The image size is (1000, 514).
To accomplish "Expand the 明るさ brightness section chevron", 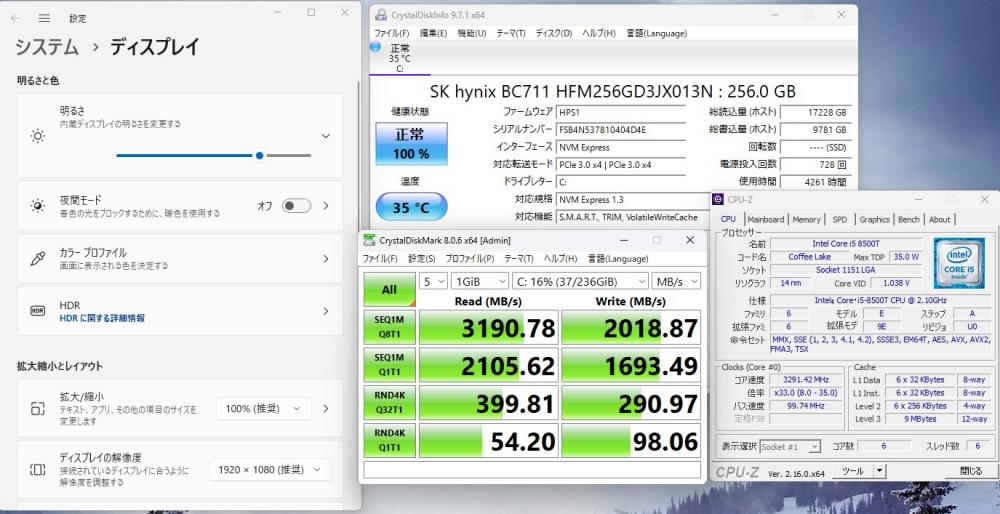I will (325, 136).
